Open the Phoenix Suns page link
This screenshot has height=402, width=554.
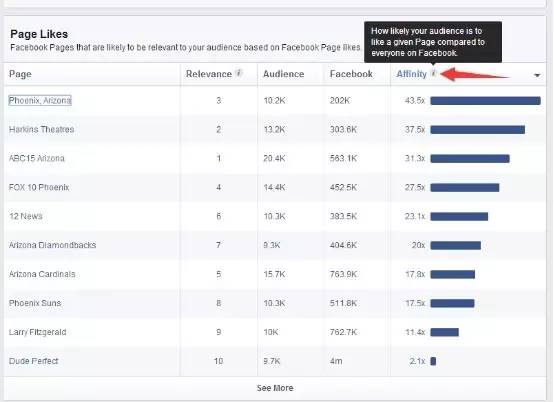point(35,303)
